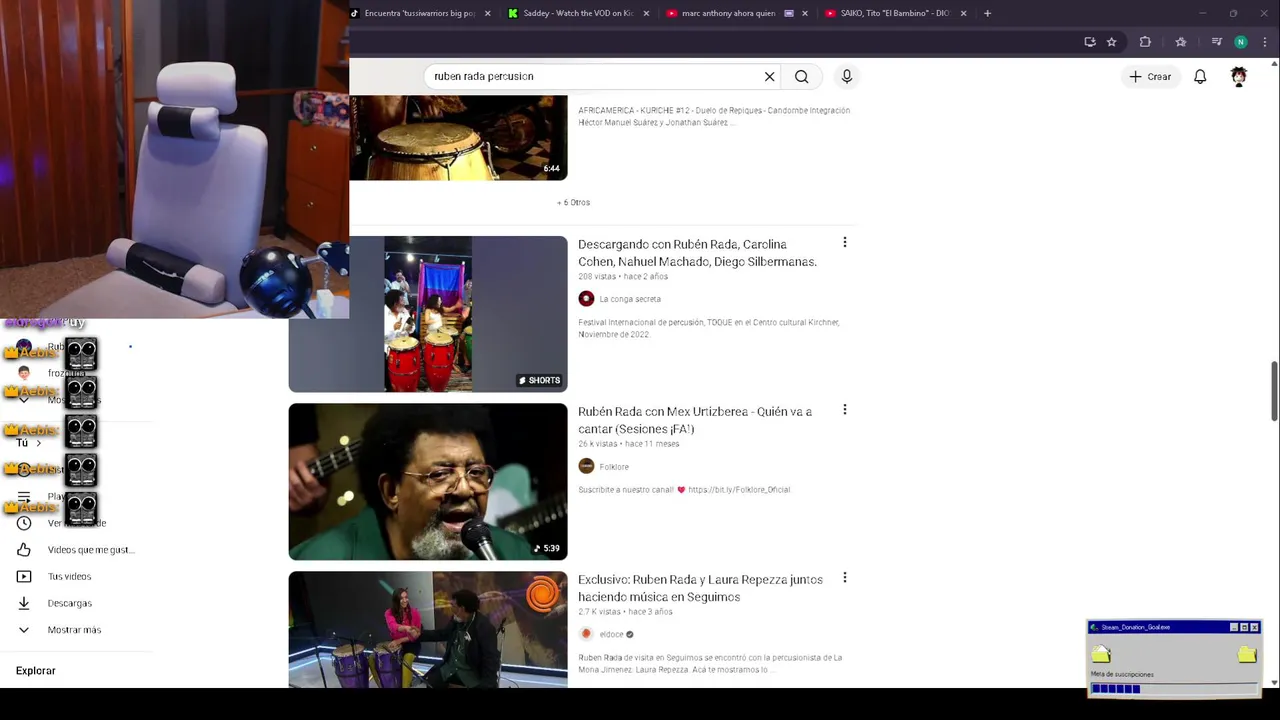Open options for Exclusivo Ruben Rada video

click(845, 577)
